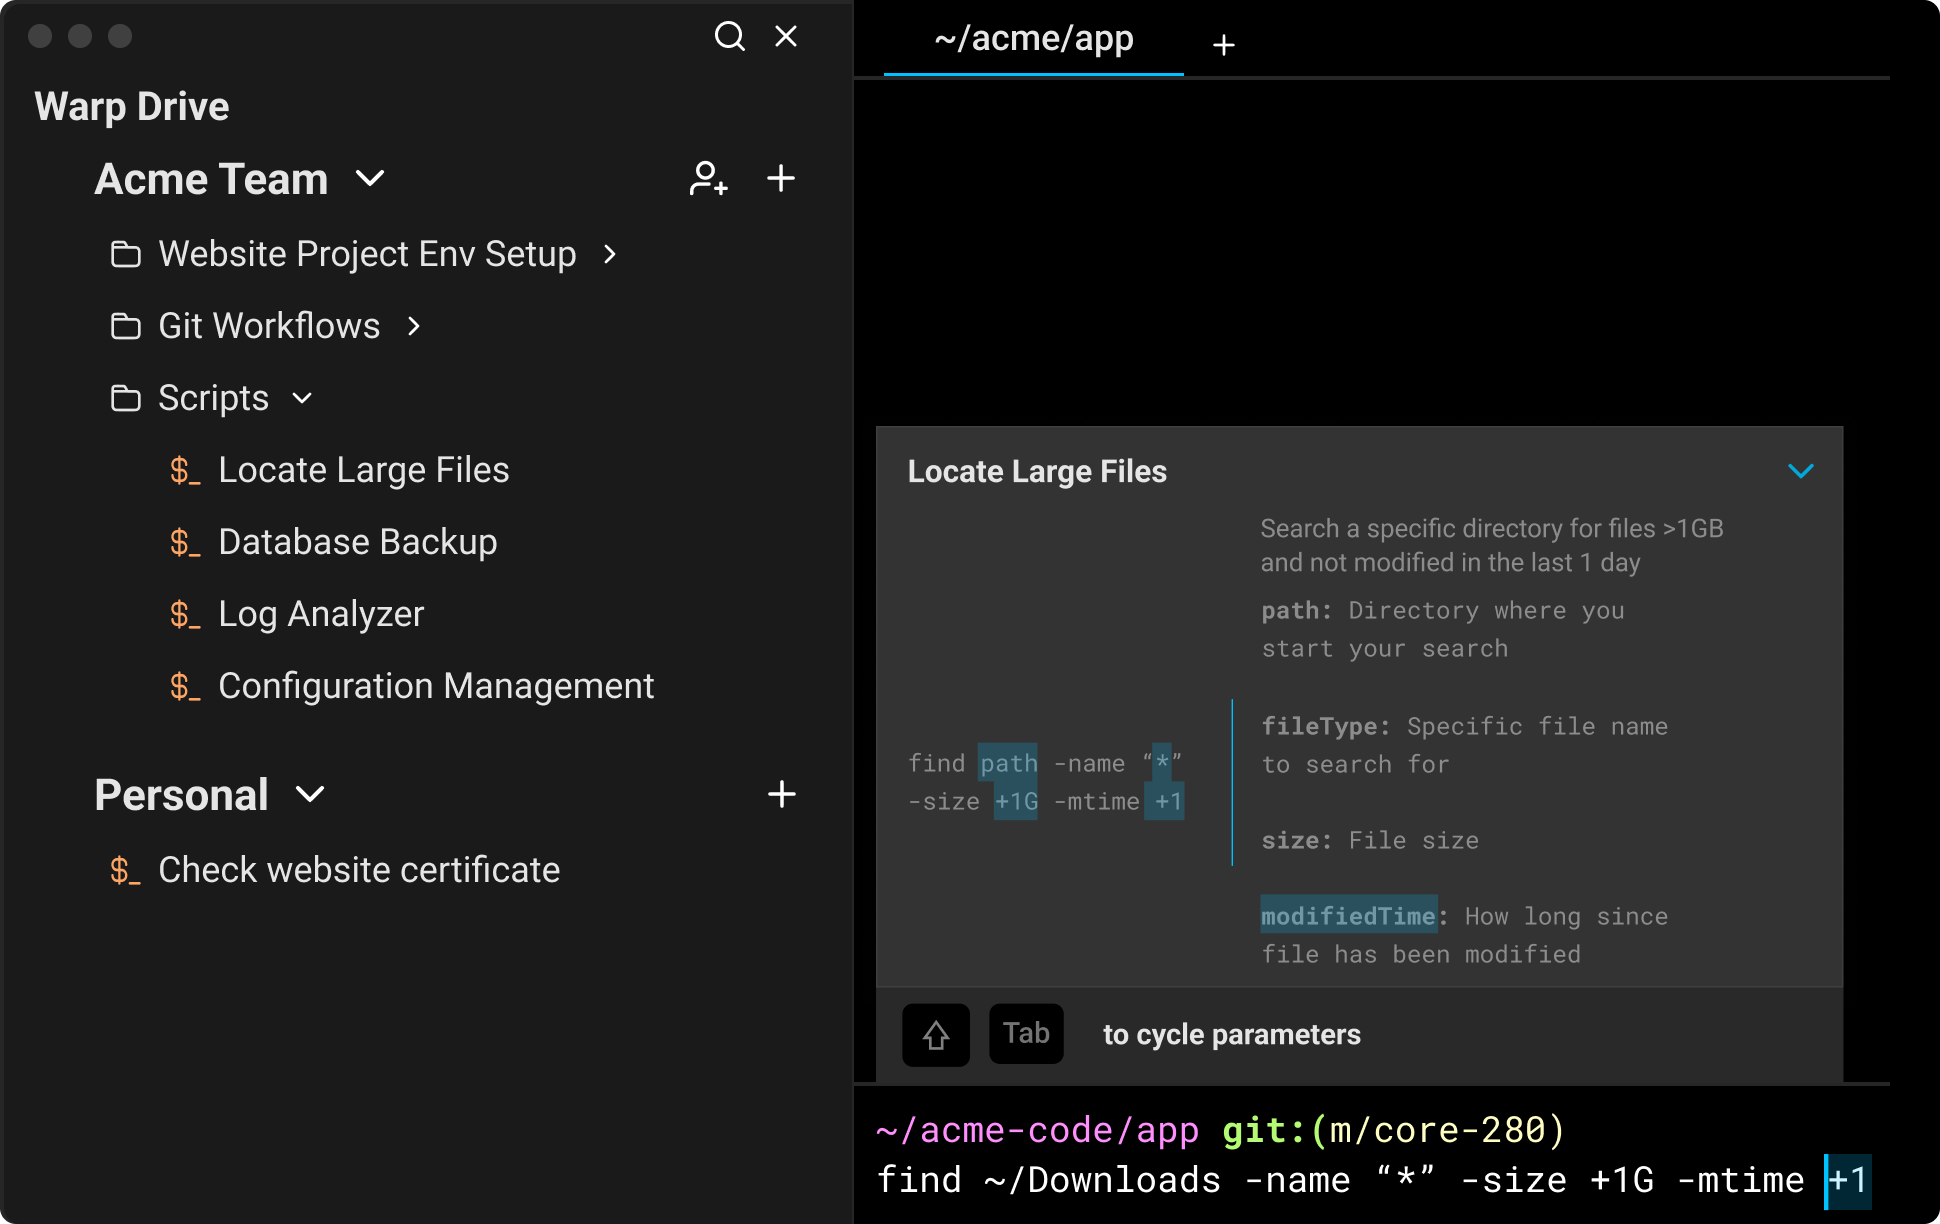The width and height of the screenshot is (1940, 1224).
Task: Add a new item under Personal
Action: pos(781,794)
